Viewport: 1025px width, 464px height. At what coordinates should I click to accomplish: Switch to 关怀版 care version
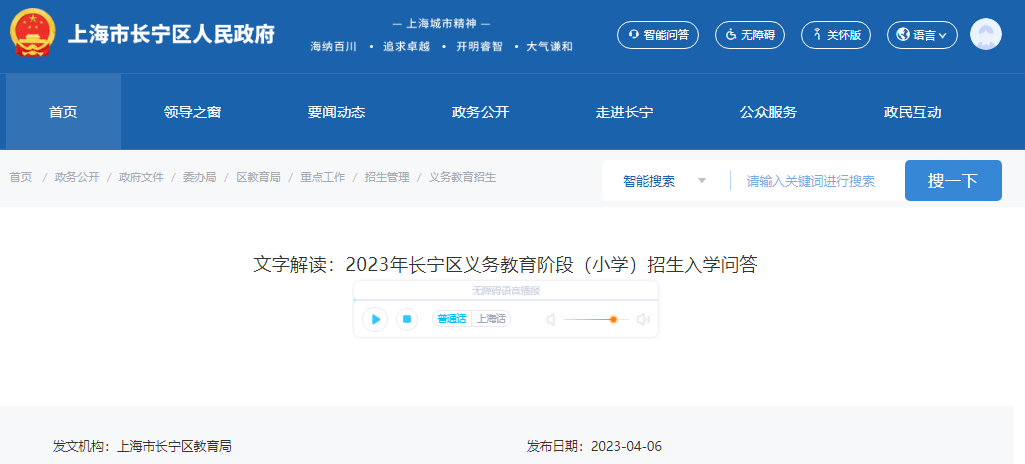836,35
